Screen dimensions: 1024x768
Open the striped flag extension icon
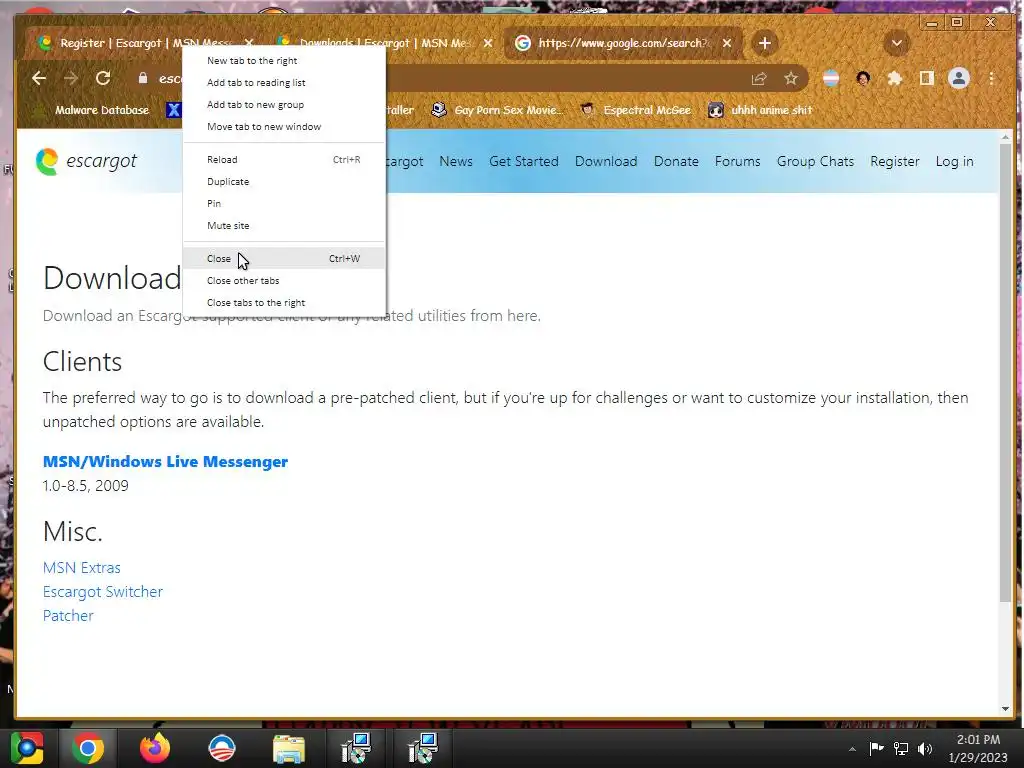click(x=831, y=78)
